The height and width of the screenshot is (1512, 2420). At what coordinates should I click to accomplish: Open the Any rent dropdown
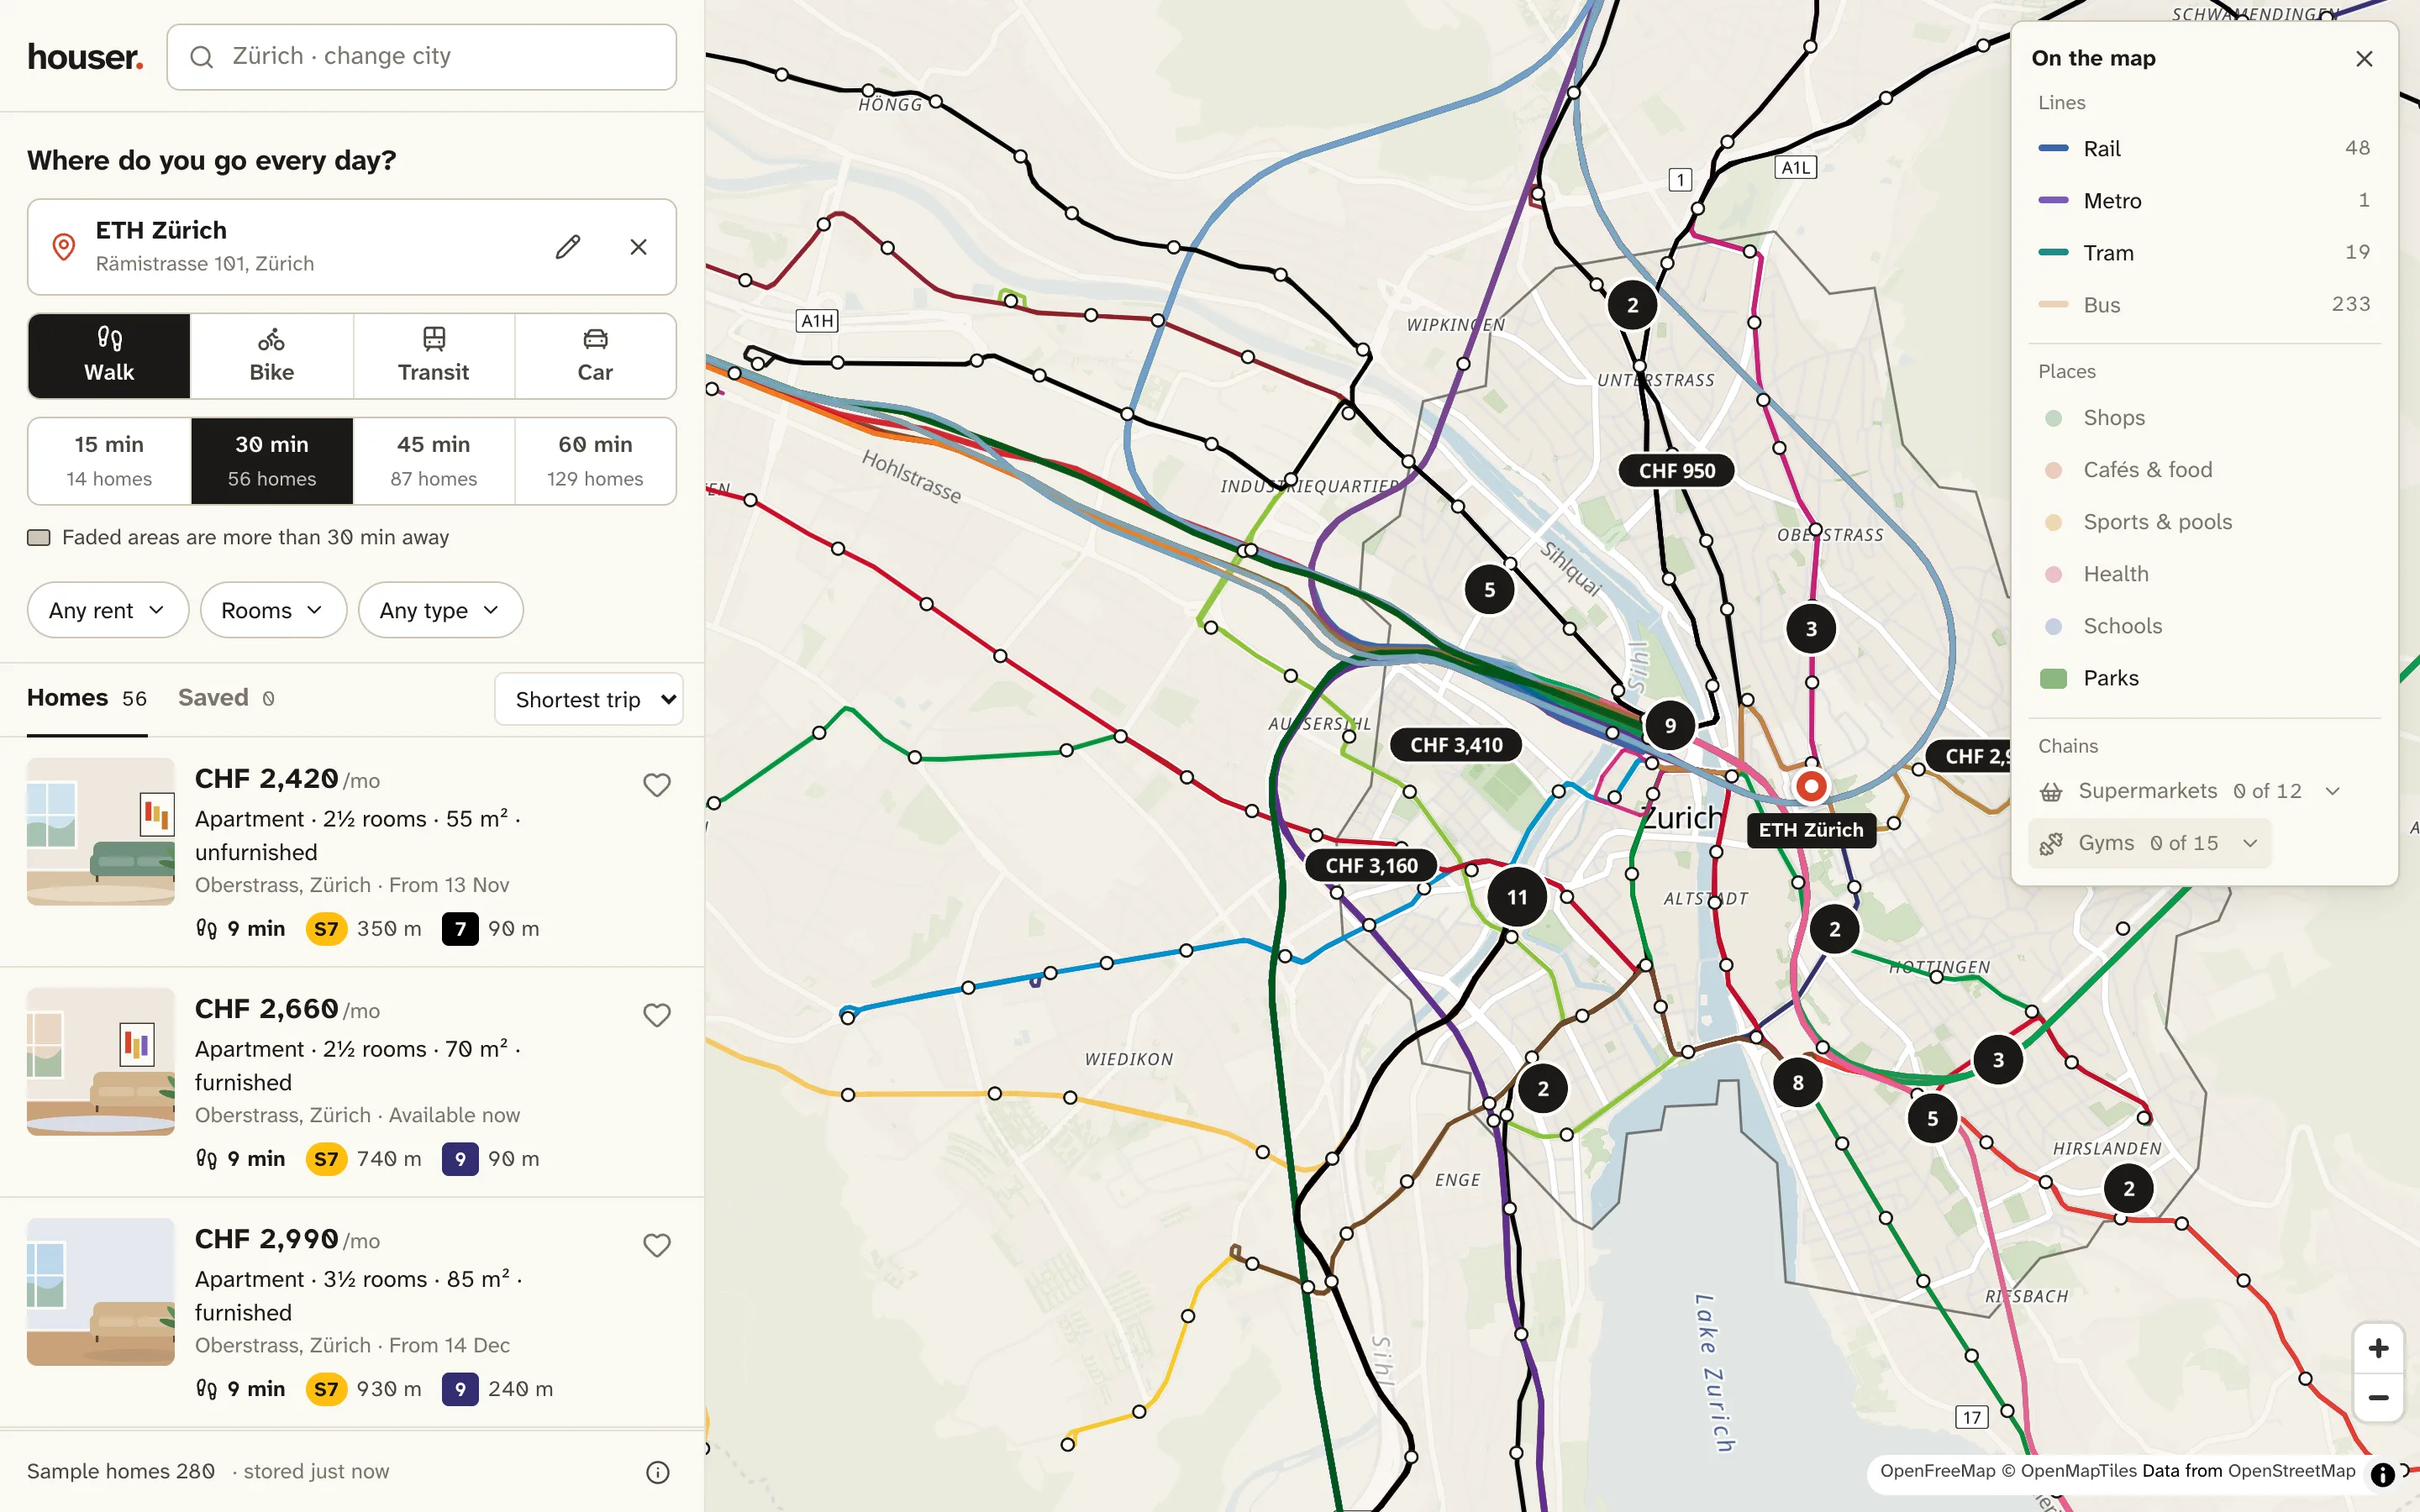[x=108, y=610]
